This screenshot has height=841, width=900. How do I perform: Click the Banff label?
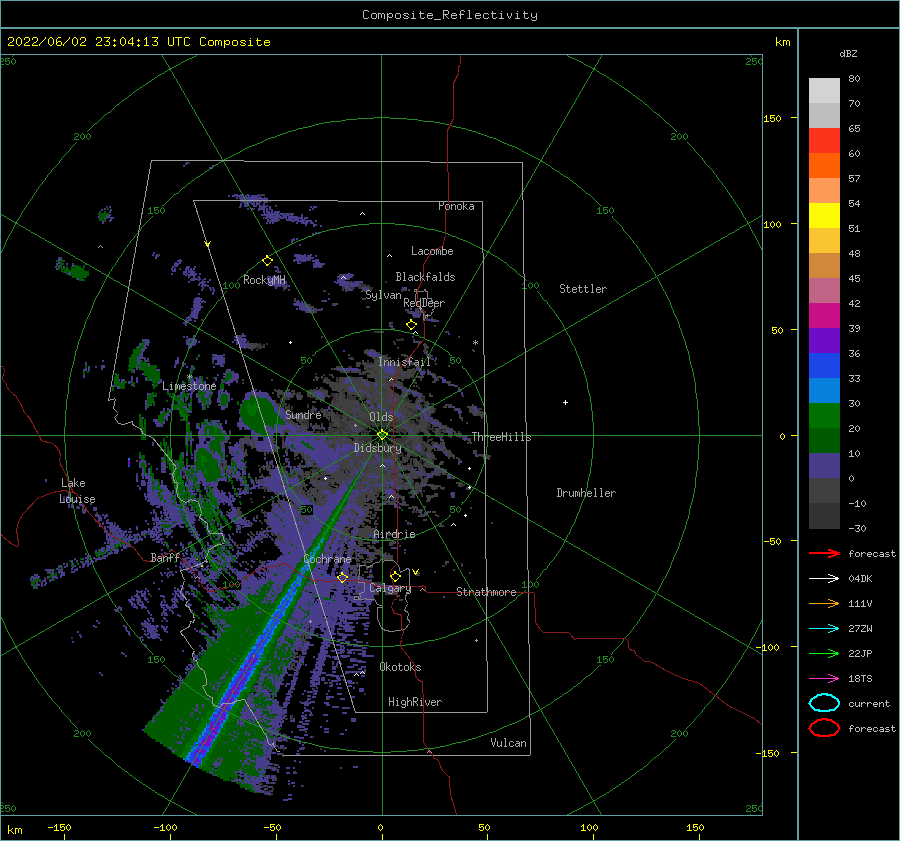(x=165, y=558)
